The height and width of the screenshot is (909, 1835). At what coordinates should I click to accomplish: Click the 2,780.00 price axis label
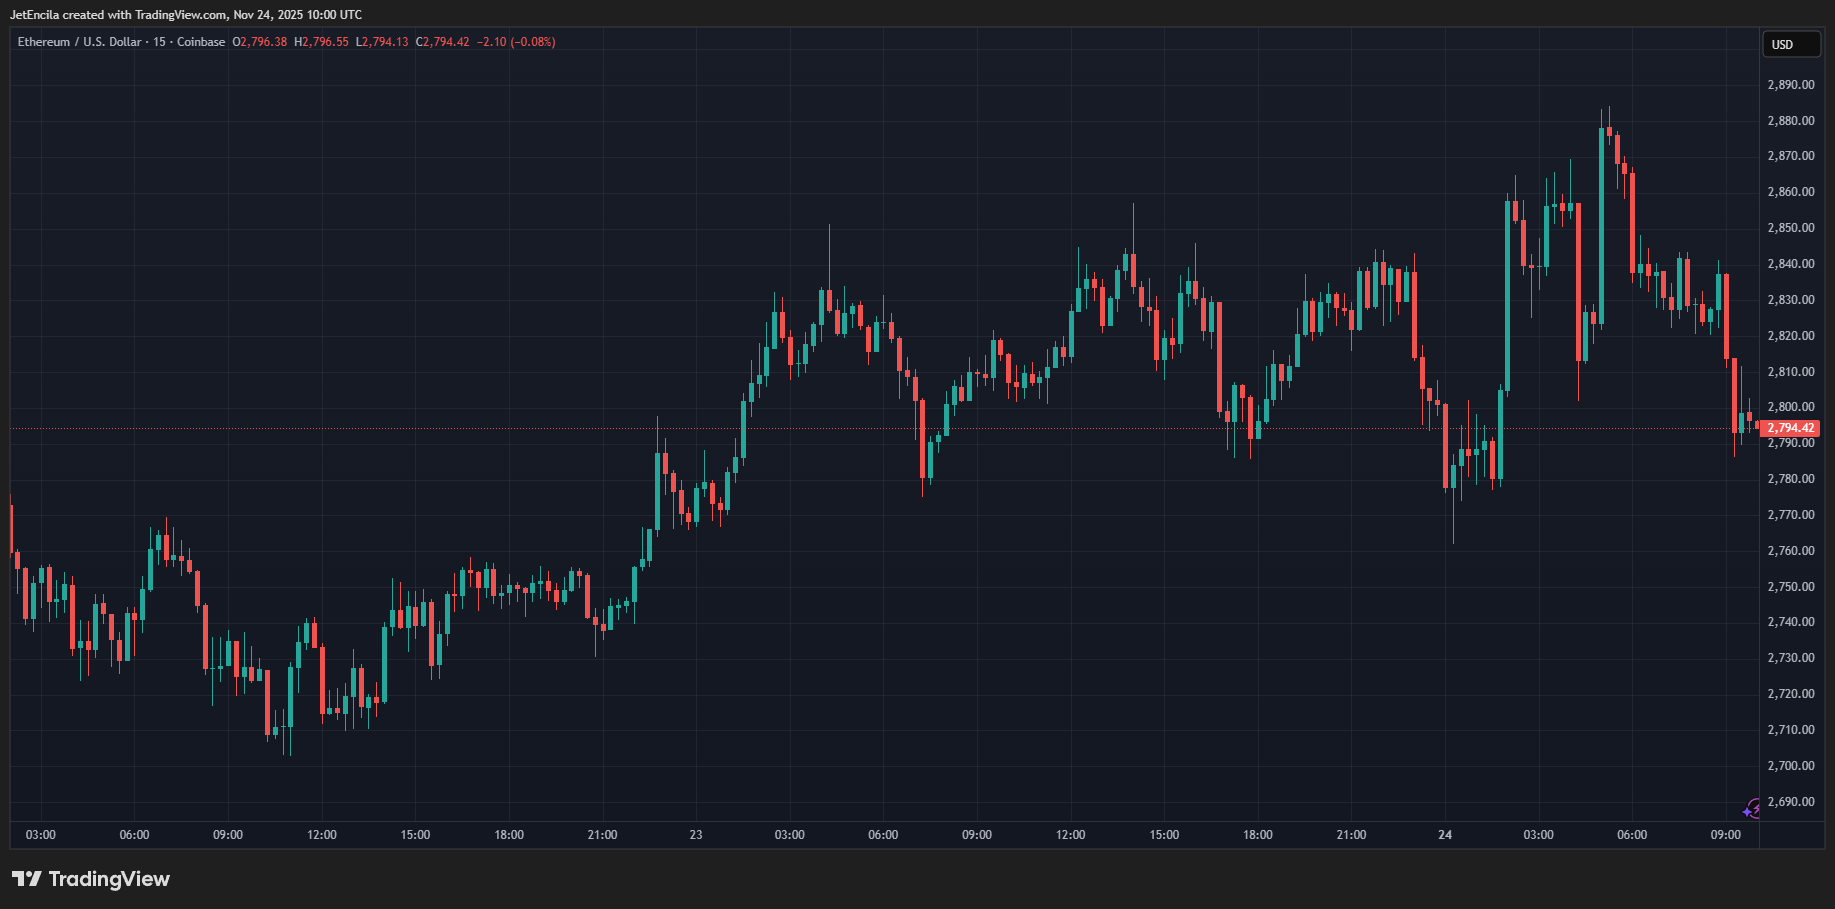1791,479
